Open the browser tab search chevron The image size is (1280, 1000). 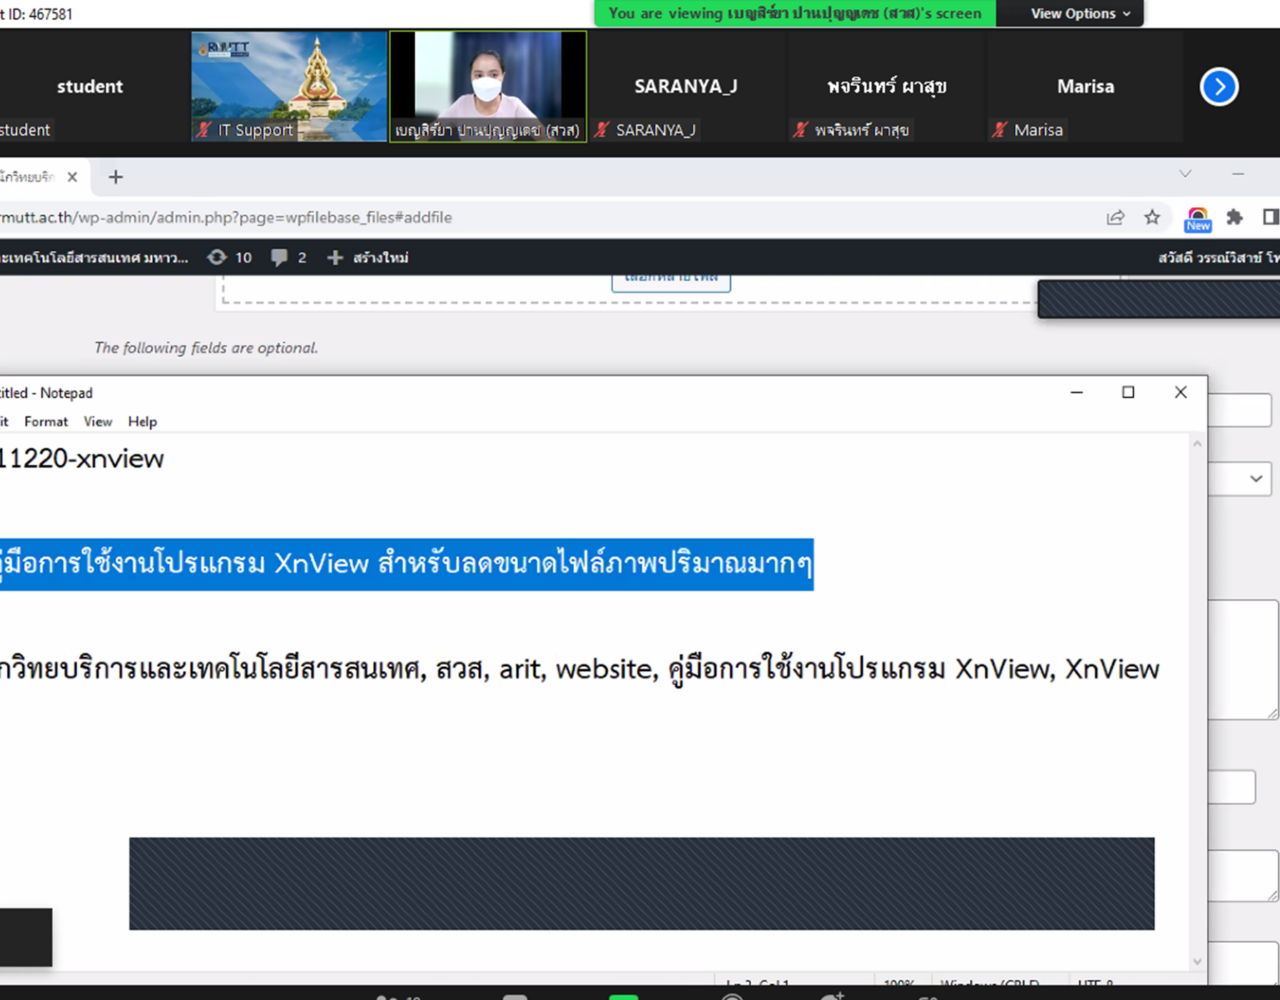(x=1185, y=174)
